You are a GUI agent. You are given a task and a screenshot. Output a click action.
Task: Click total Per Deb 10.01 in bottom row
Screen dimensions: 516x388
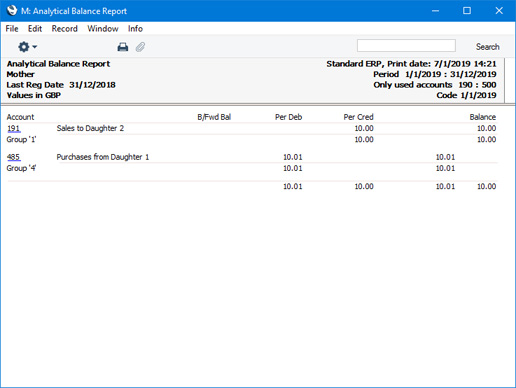pyautogui.click(x=293, y=186)
